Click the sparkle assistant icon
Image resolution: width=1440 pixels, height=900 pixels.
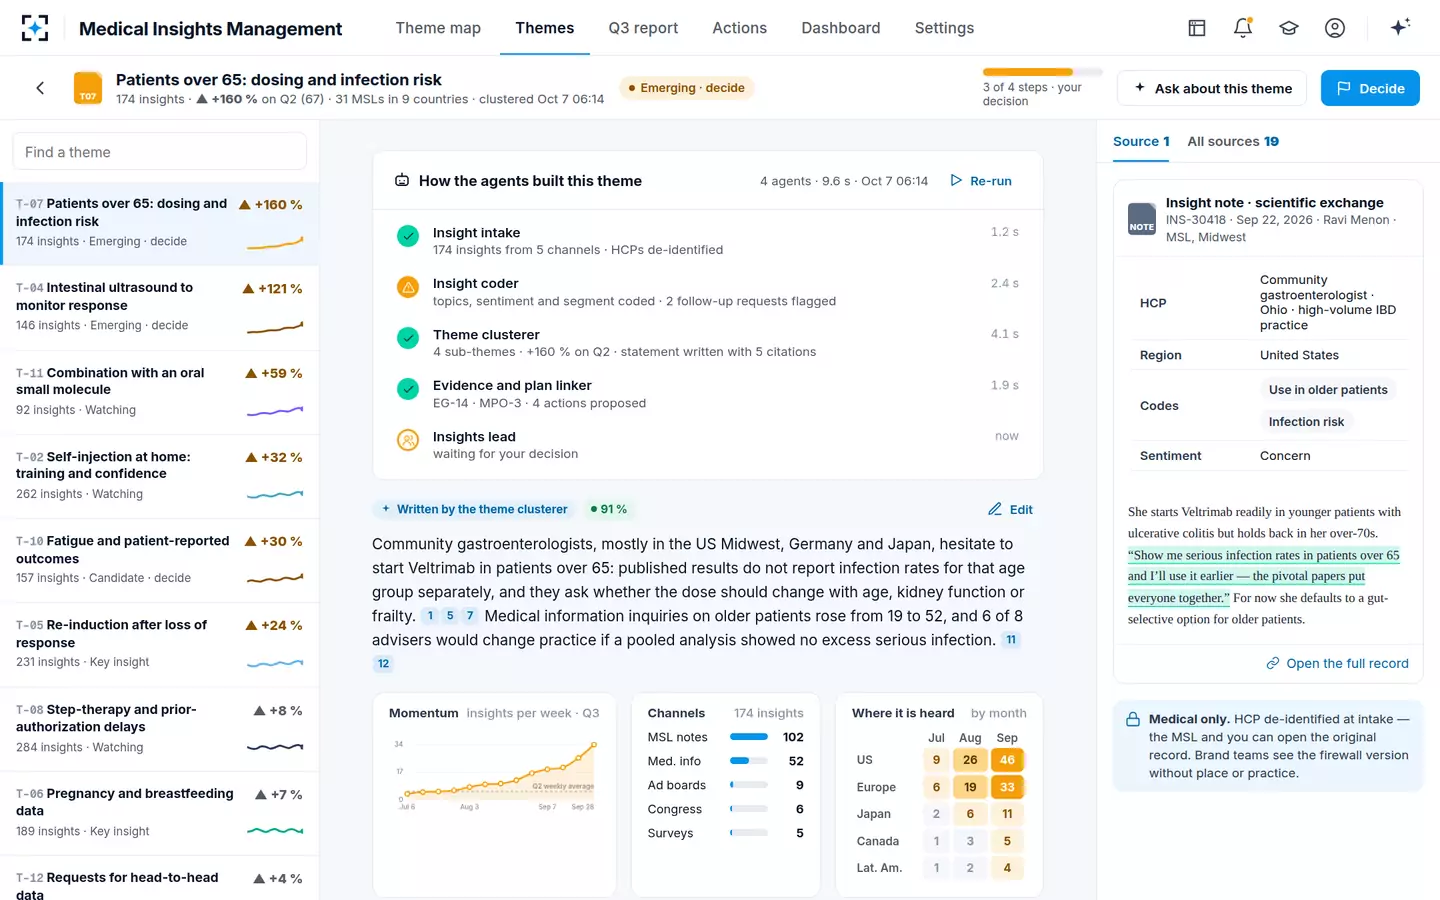point(1400,27)
